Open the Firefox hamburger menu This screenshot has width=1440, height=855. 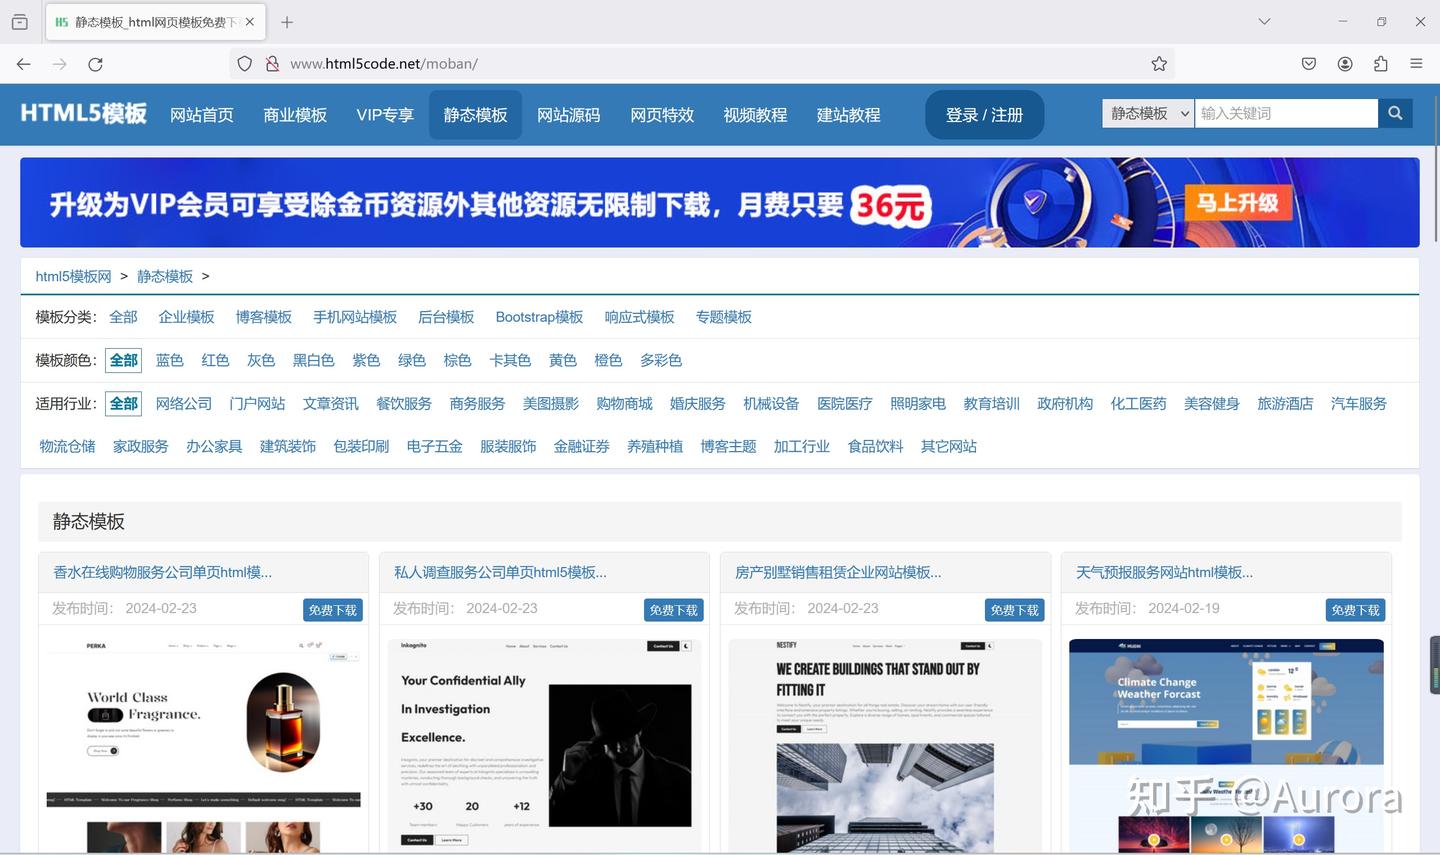click(1417, 63)
